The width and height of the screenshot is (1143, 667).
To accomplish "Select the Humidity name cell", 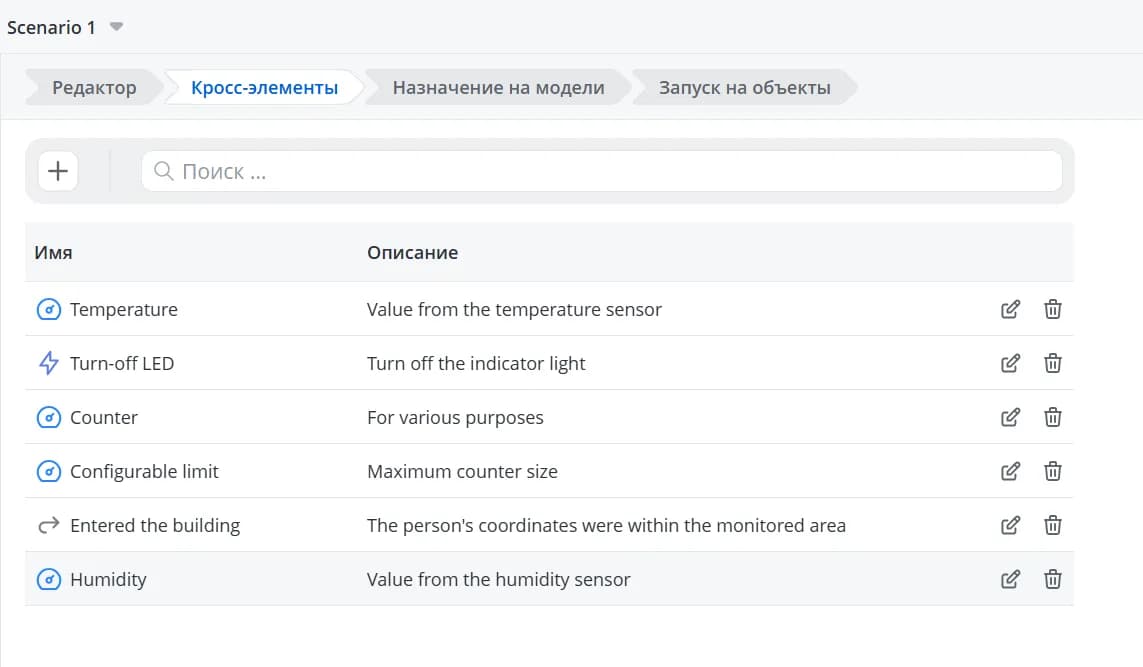I will pos(108,579).
